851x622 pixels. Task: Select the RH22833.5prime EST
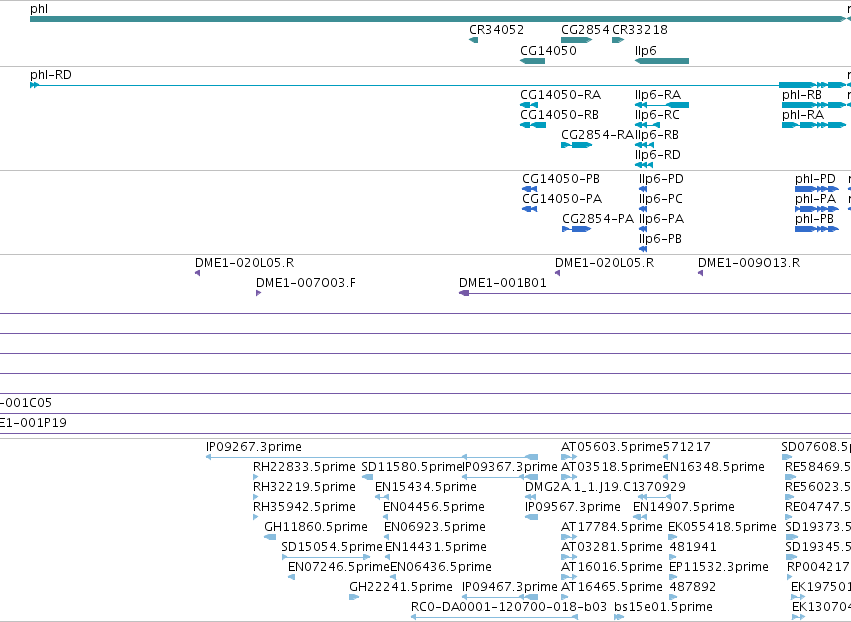point(256,477)
